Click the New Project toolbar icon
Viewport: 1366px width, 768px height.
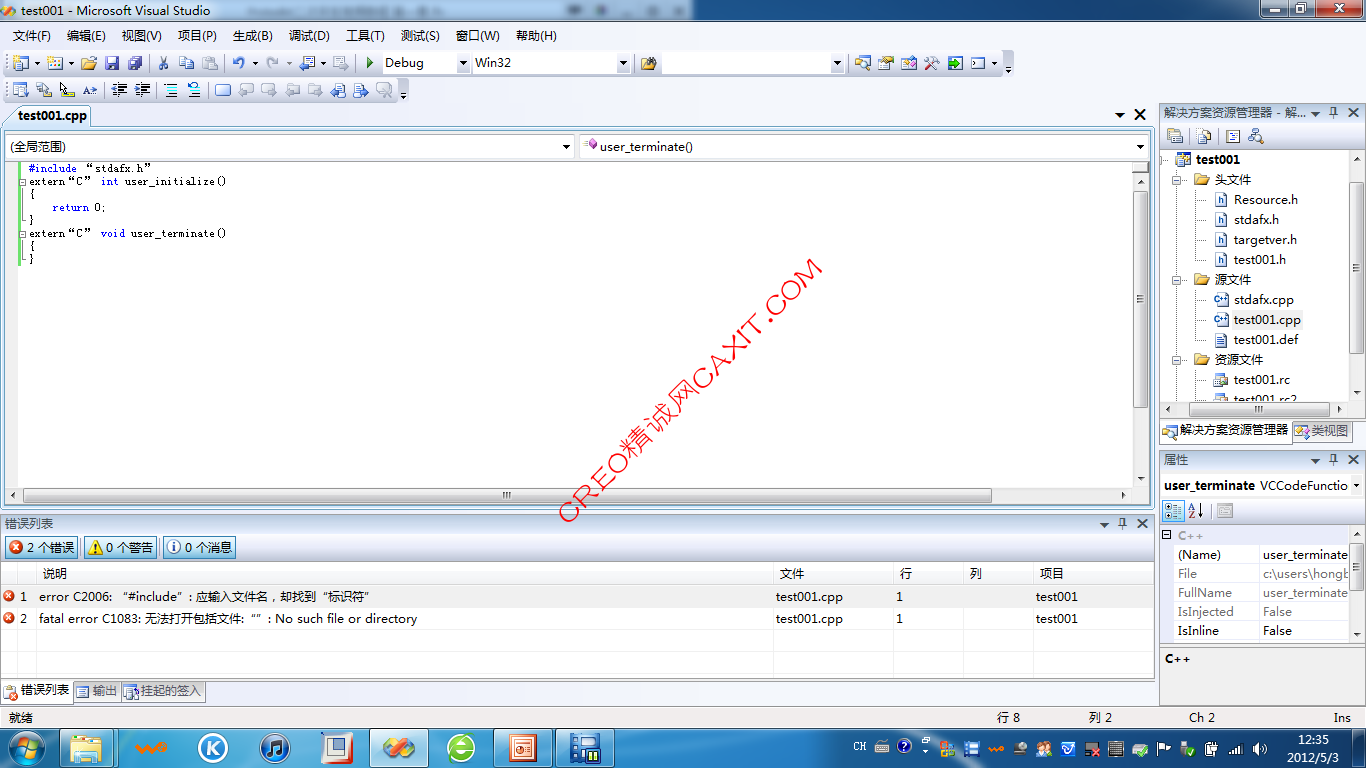tap(21, 63)
